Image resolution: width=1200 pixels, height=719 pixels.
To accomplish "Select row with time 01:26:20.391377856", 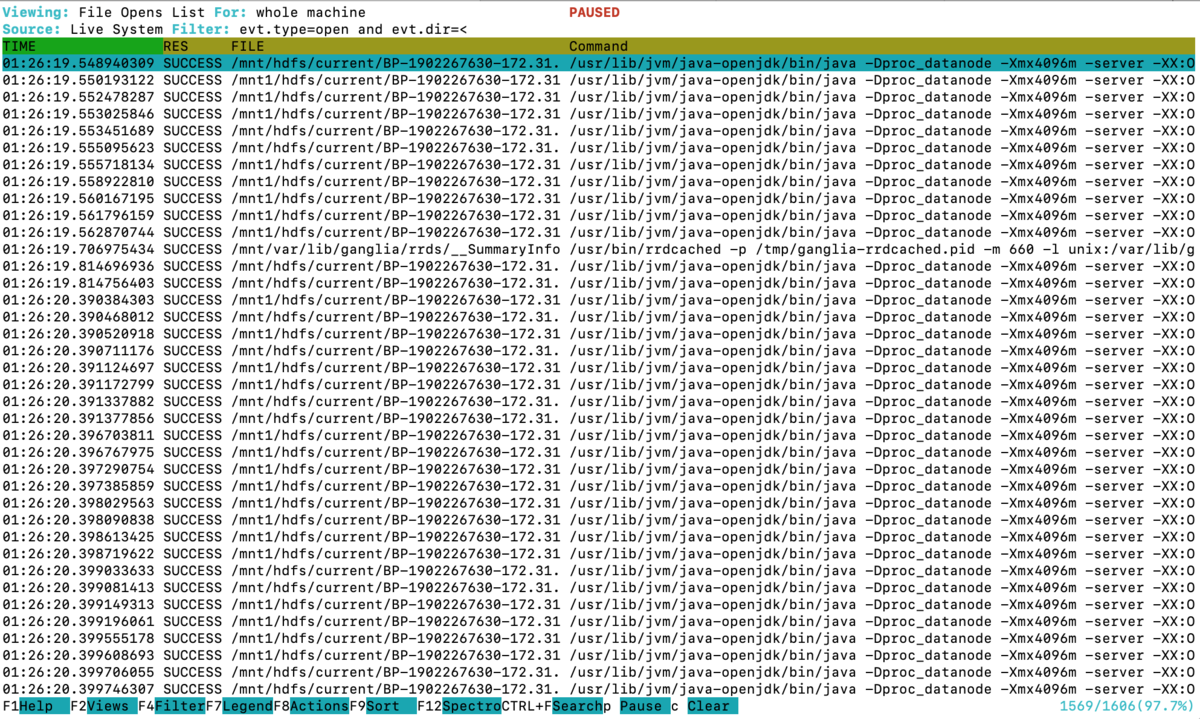I will [x=600, y=419].
